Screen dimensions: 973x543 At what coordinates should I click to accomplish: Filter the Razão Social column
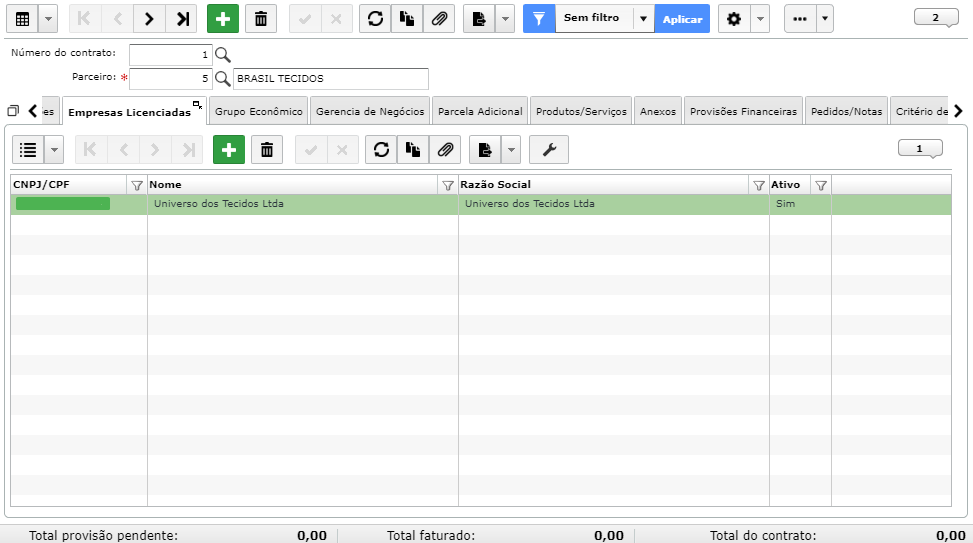758,185
